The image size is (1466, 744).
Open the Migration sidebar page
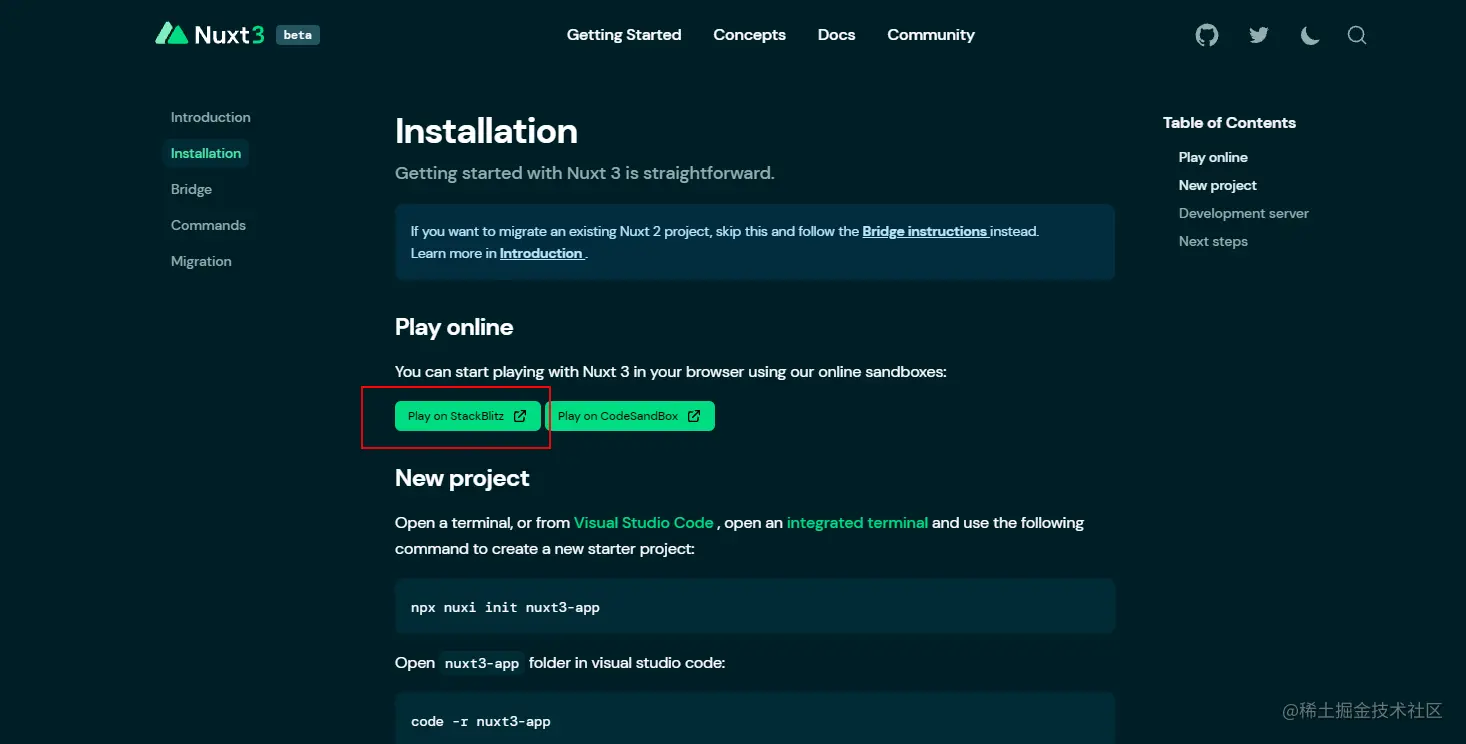(x=201, y=261)
